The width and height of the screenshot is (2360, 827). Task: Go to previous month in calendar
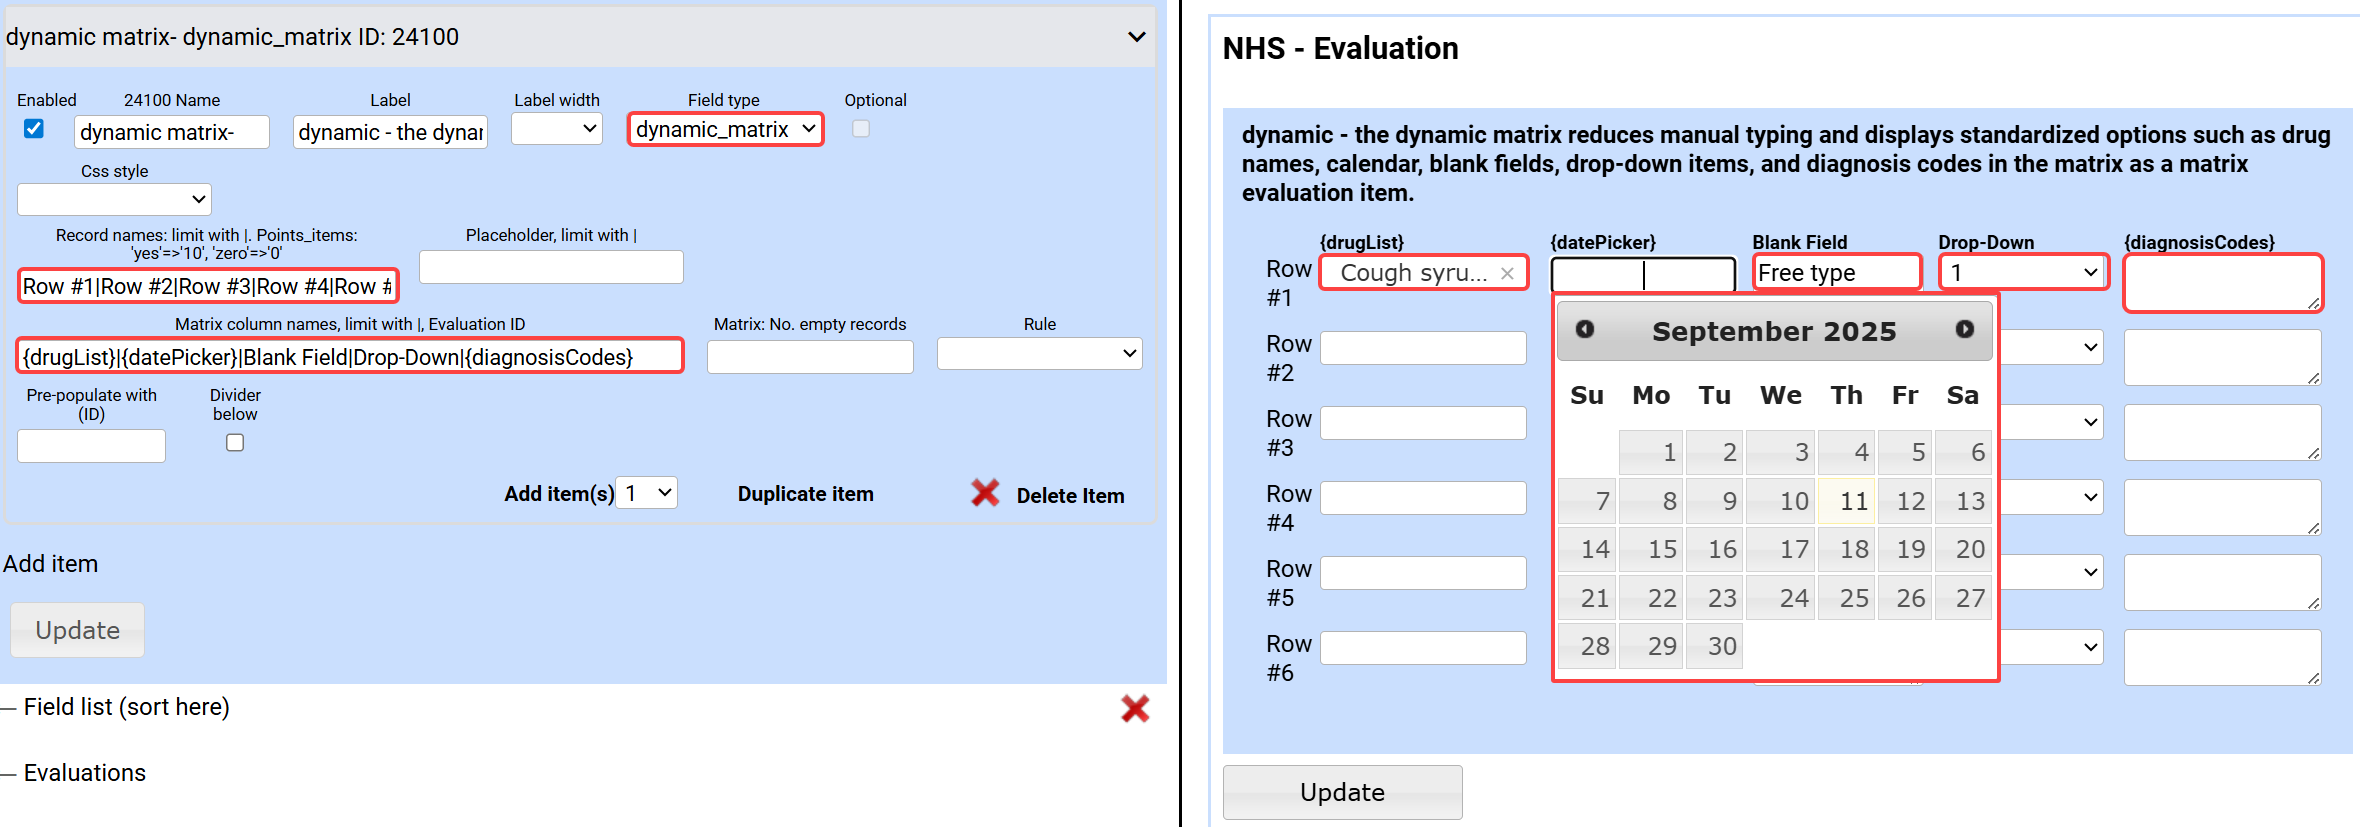(x=1585, y=330)
